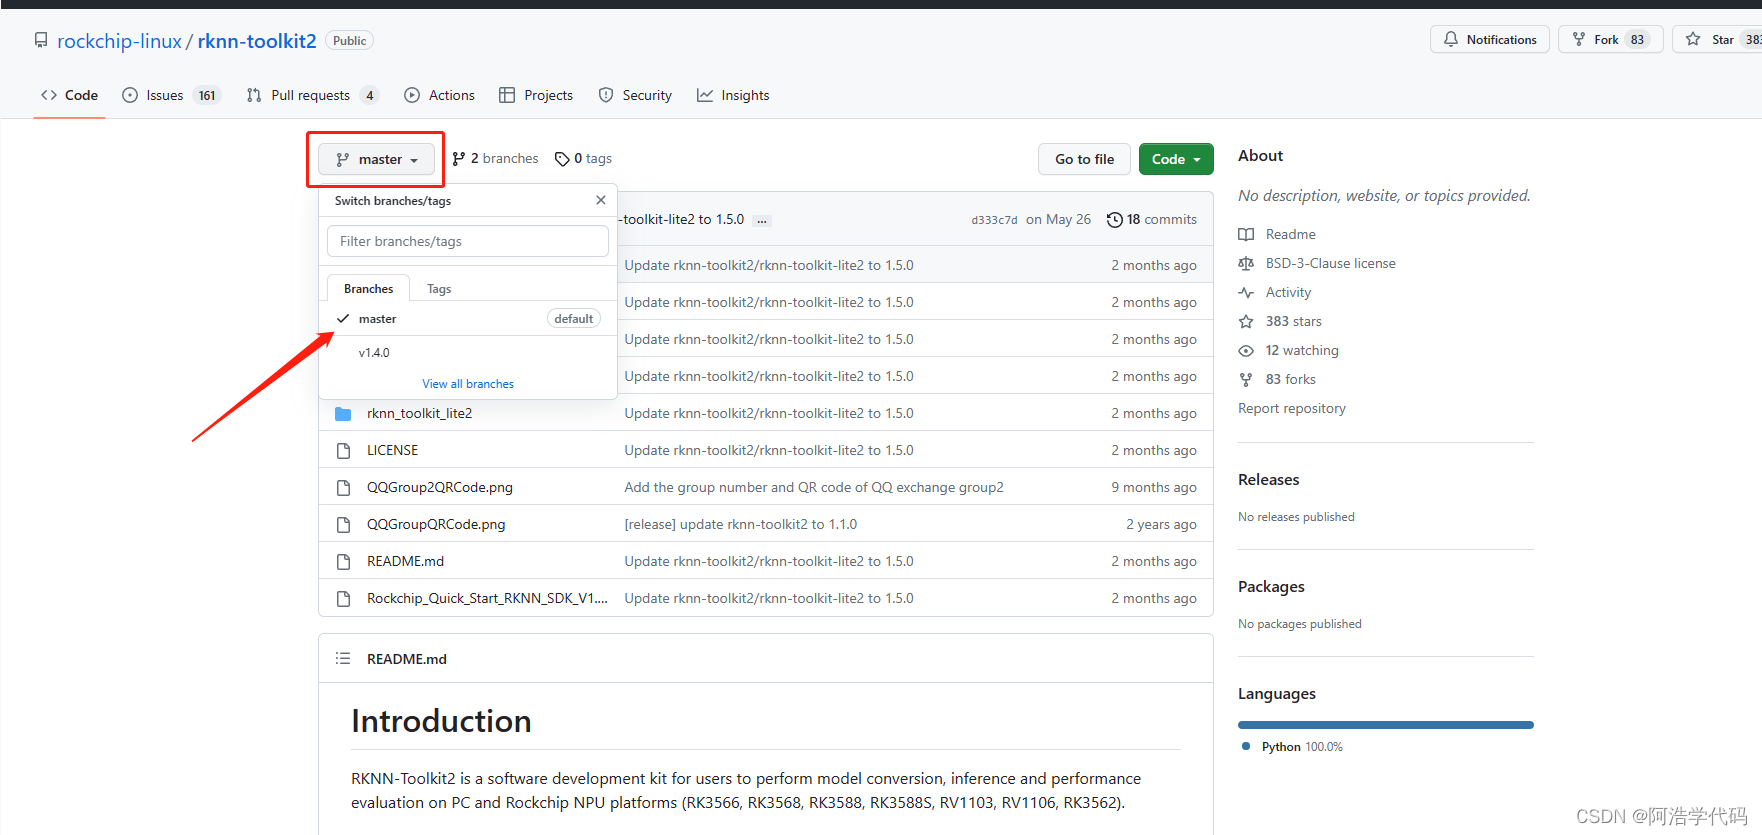Open the Actions tab
This screenshot has width=1762, height=835.
[x=440, y=95]
